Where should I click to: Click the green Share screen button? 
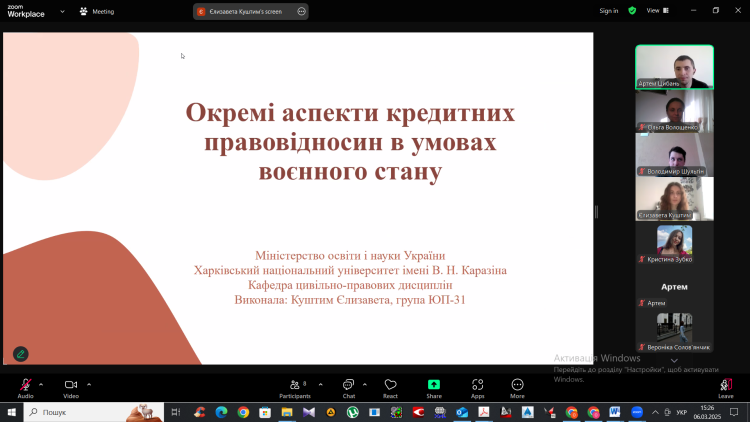pos(434,388)
